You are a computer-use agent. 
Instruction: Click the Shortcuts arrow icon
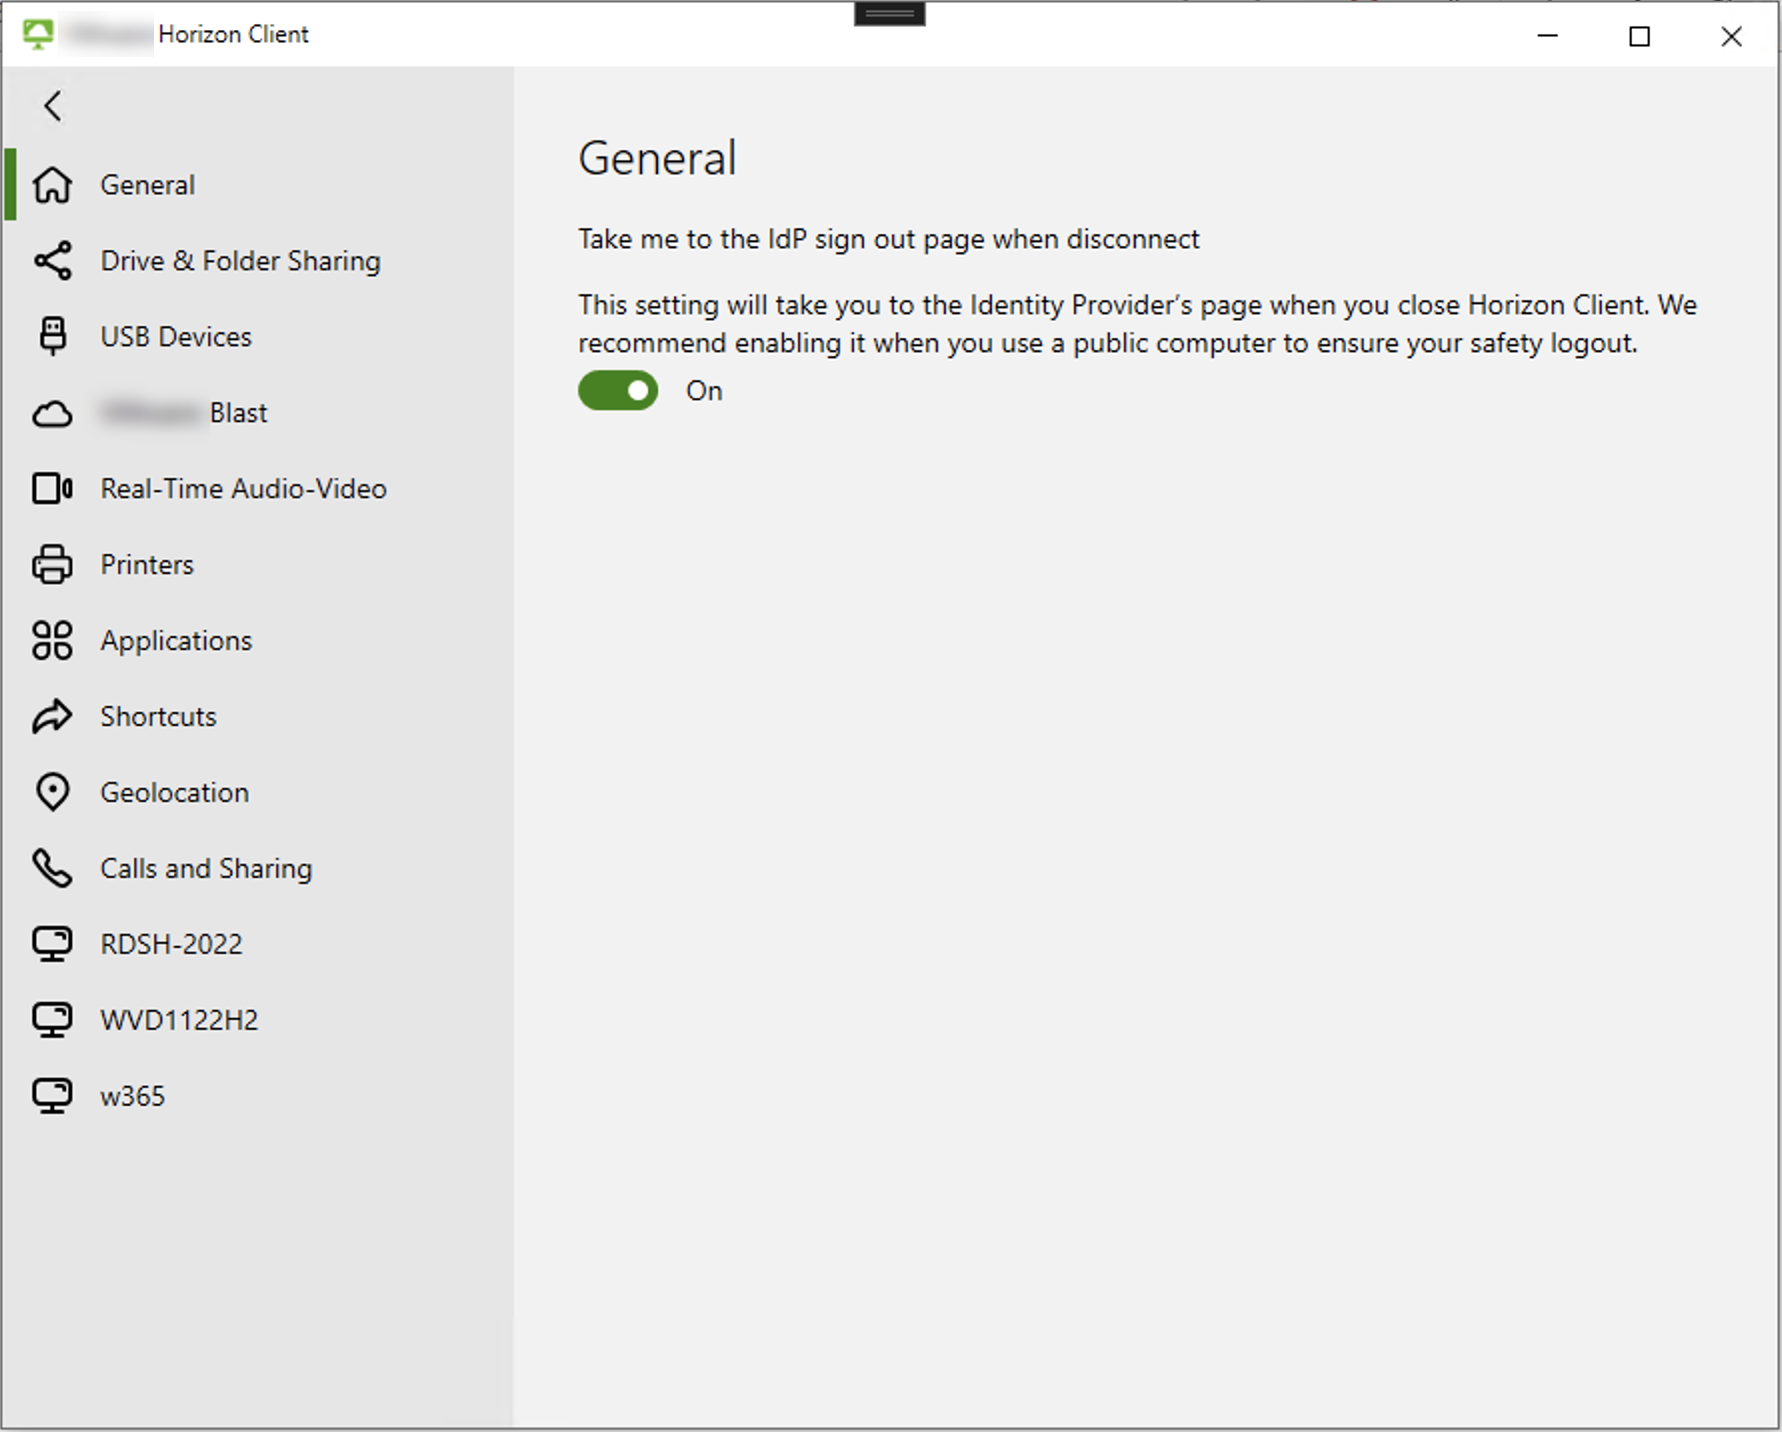pyautogui.click(x=52, y=717)
